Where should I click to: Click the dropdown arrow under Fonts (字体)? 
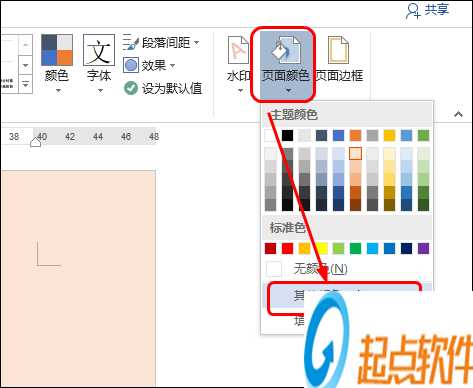pos(100,90)
